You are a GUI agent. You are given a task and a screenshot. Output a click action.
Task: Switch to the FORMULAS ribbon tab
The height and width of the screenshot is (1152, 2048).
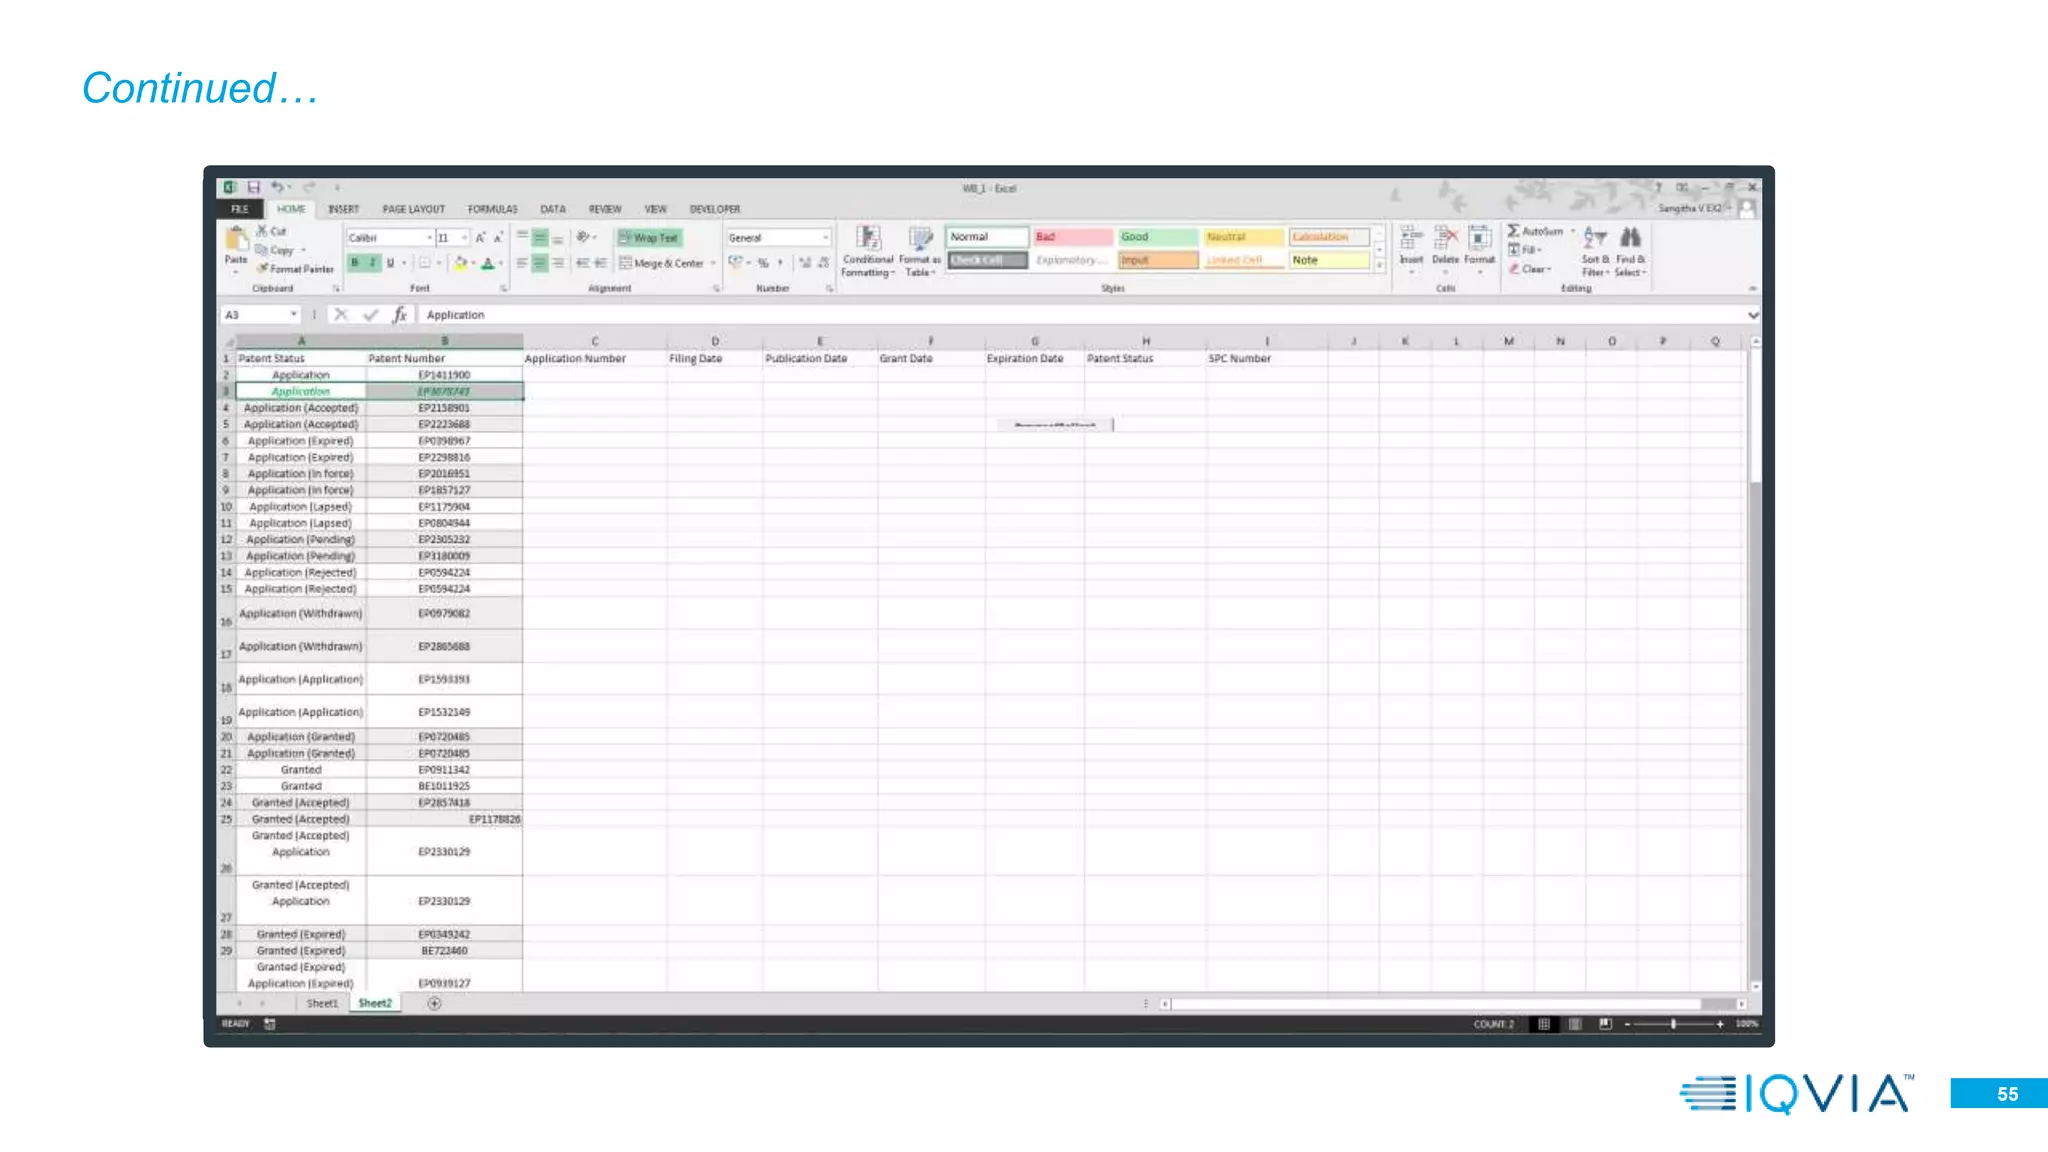(x=492, y=209)
